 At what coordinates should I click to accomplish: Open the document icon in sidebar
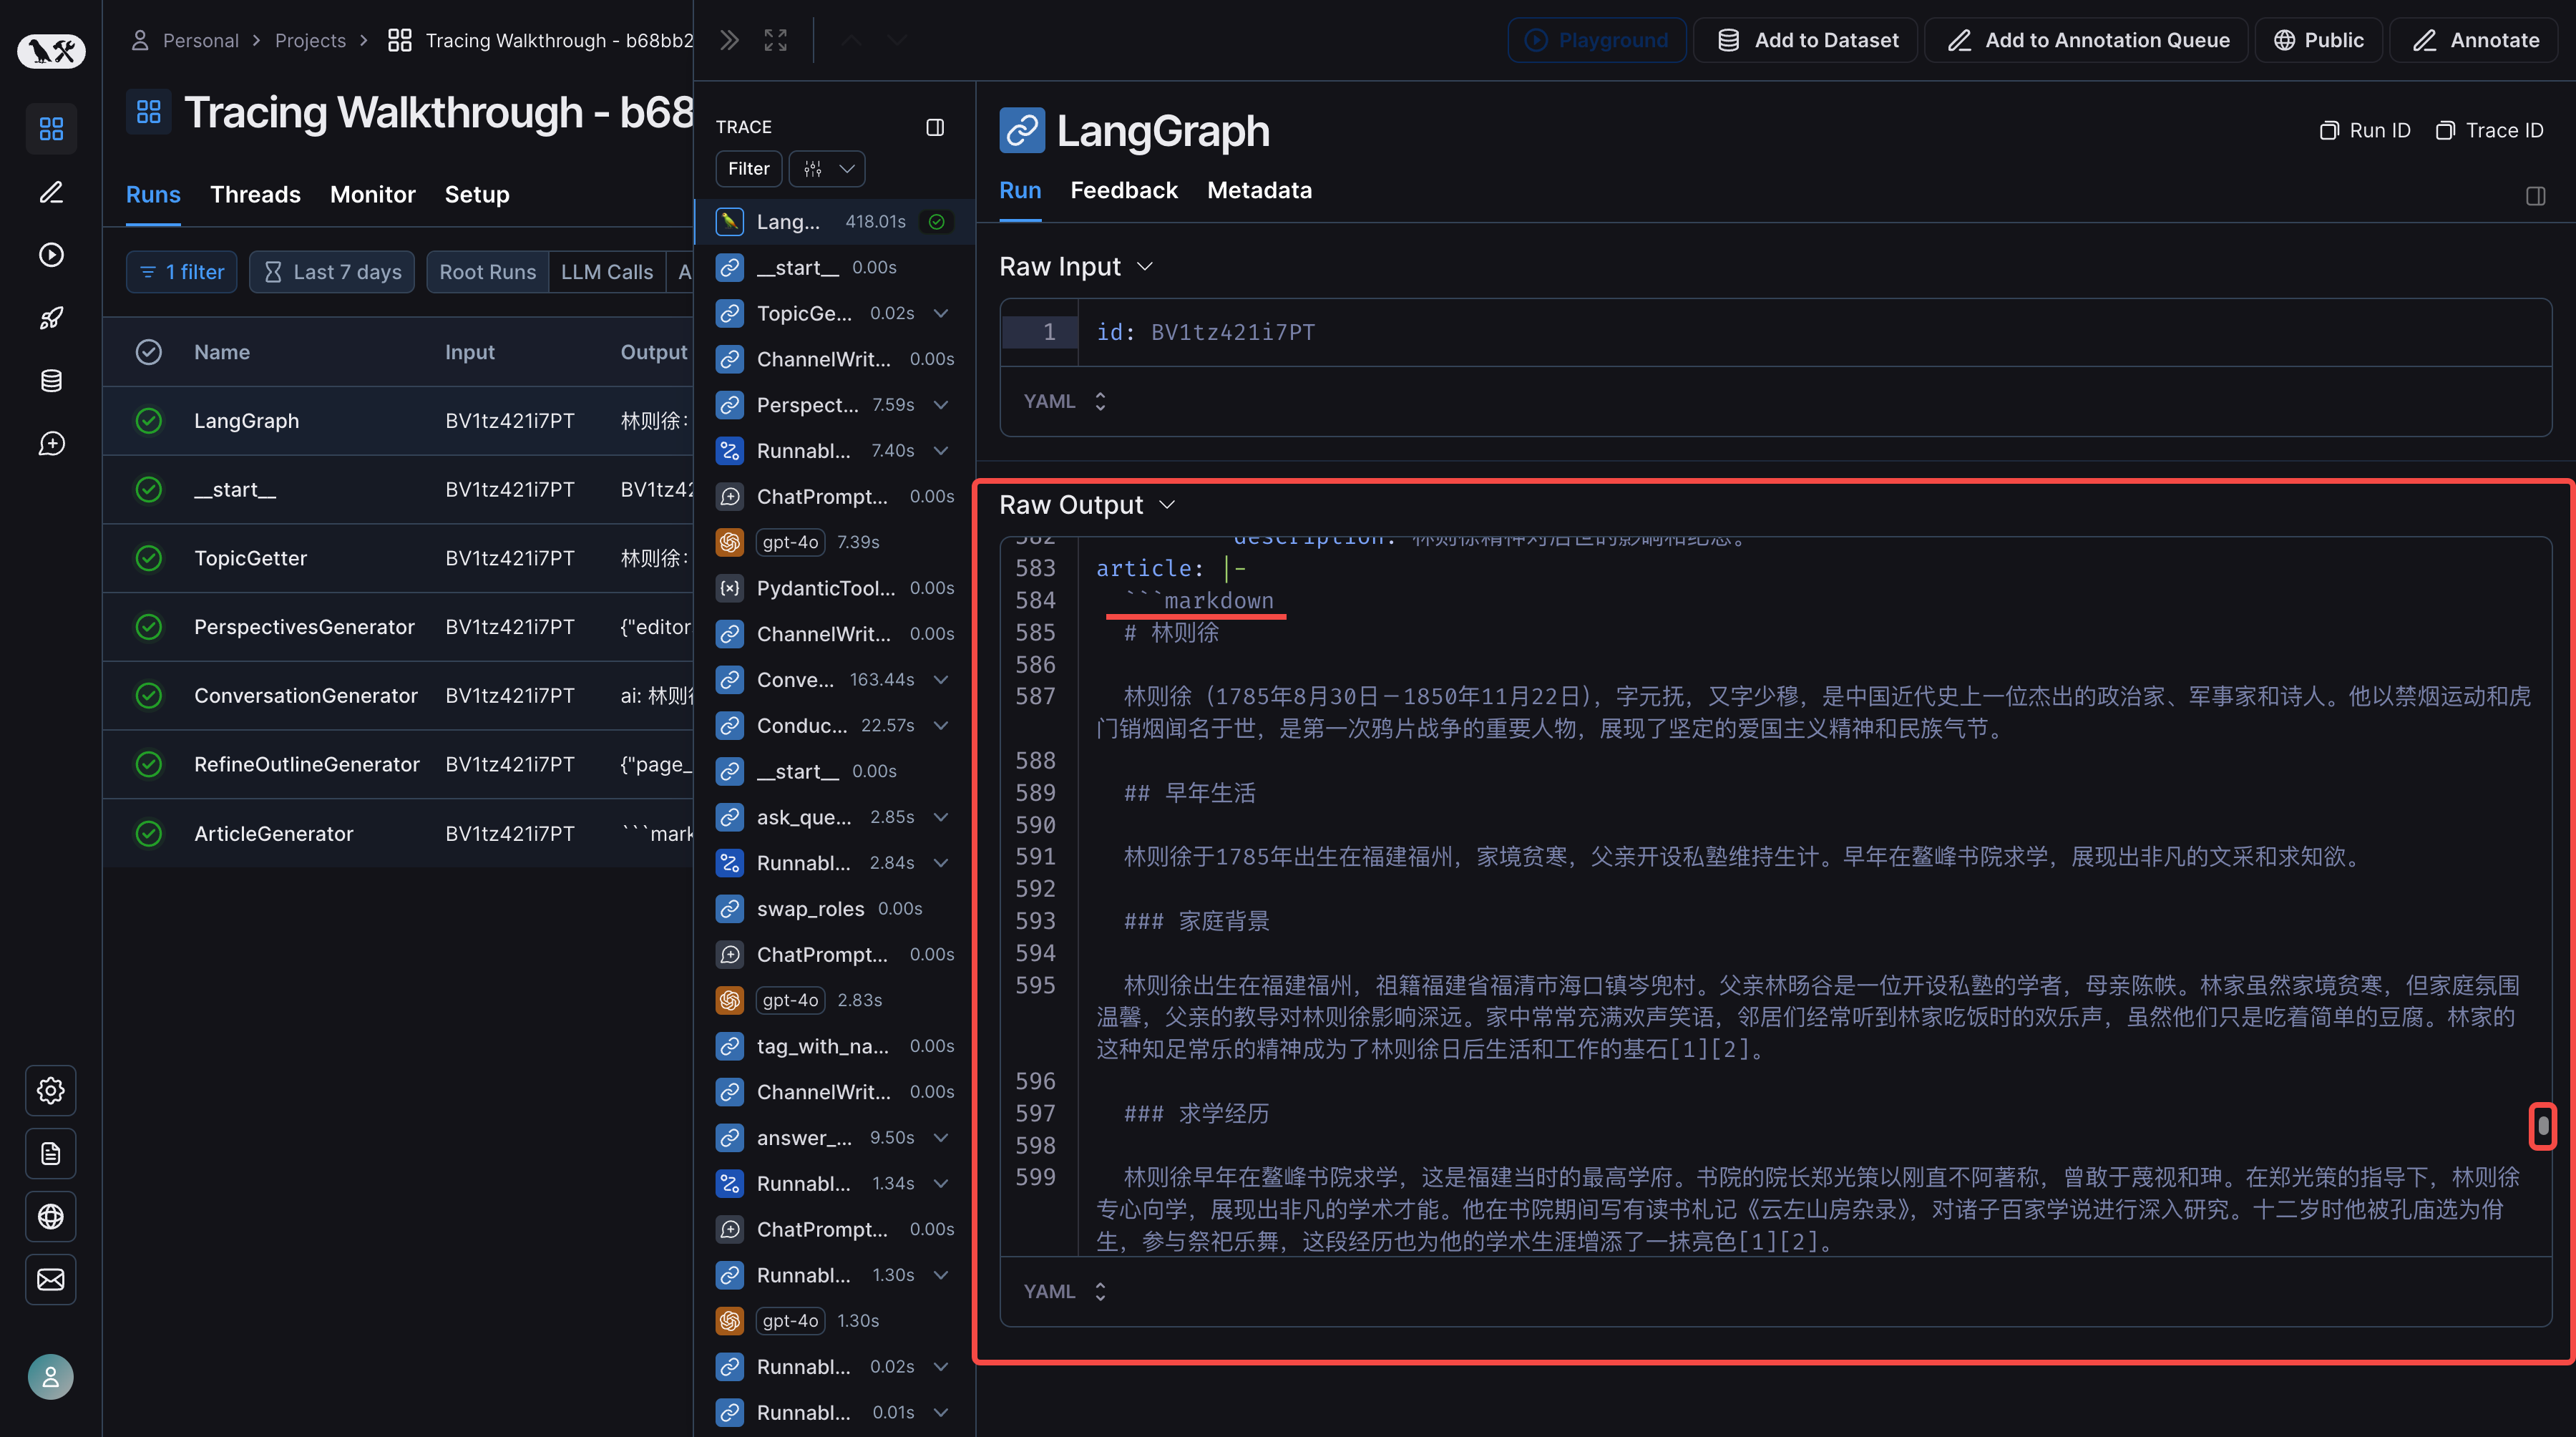[x=51, y=1153]
